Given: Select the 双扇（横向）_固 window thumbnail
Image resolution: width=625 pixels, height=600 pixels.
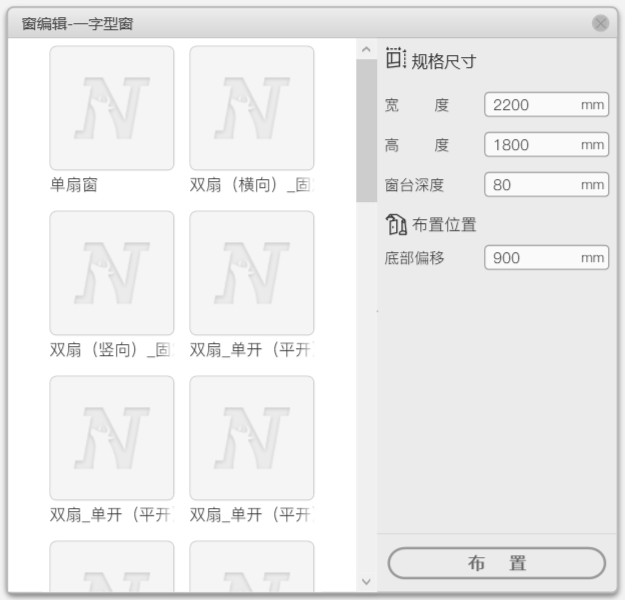Looking at the screenshot, I should pyautogui.click(x=252, y=108).
